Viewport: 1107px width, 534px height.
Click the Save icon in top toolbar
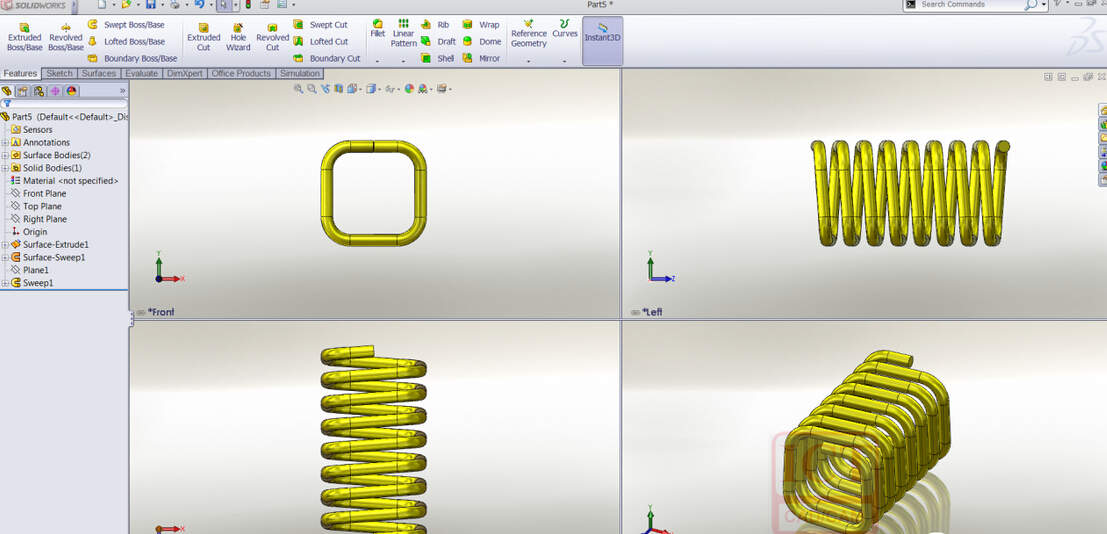tap(150, 4)
